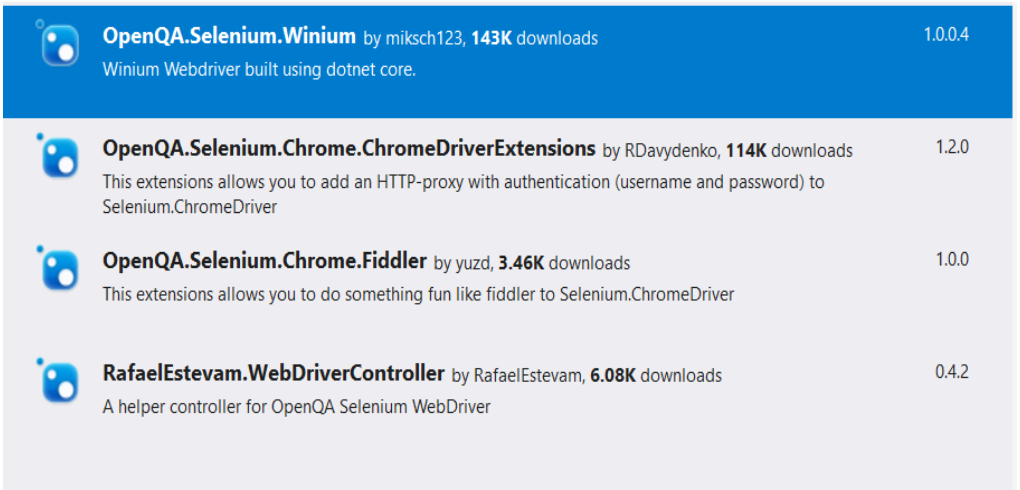
Task: Click version 1.0.0 of Chrome.Fiddler
Action: [x=952, y=260]
